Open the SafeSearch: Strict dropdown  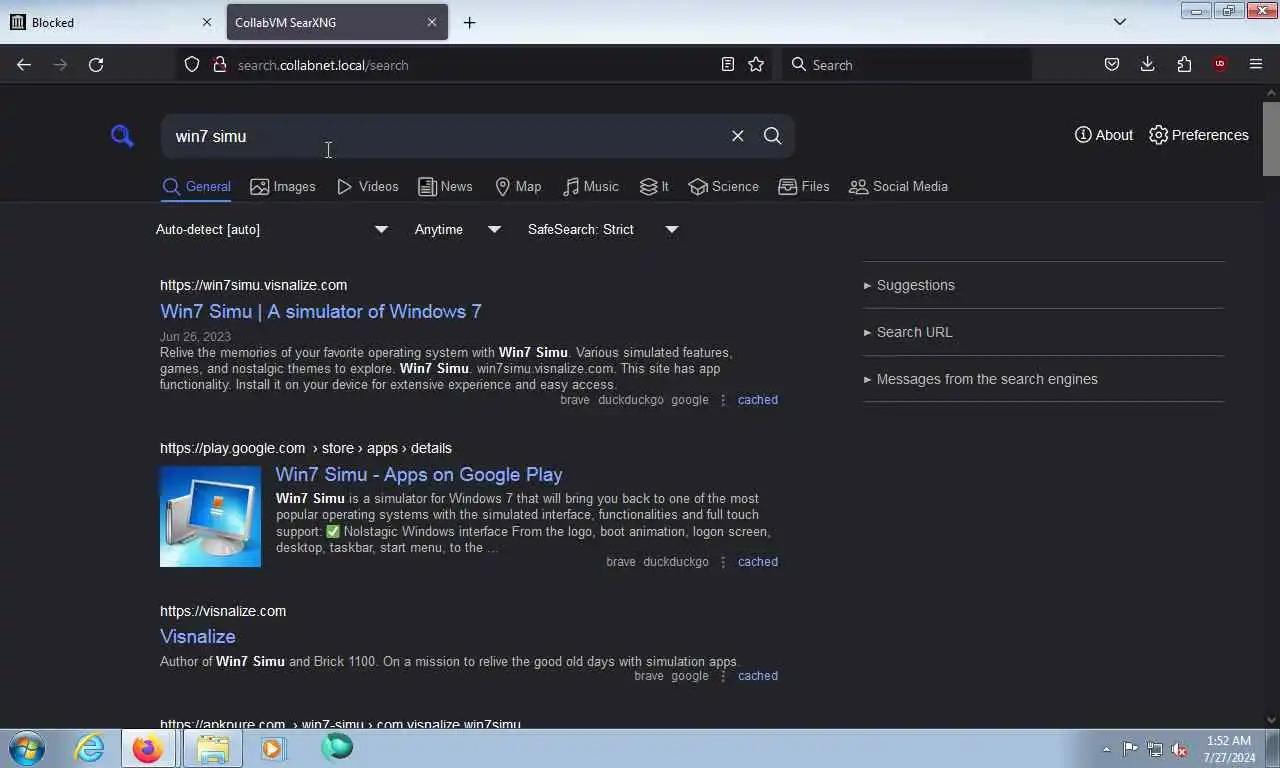[603, 230]
